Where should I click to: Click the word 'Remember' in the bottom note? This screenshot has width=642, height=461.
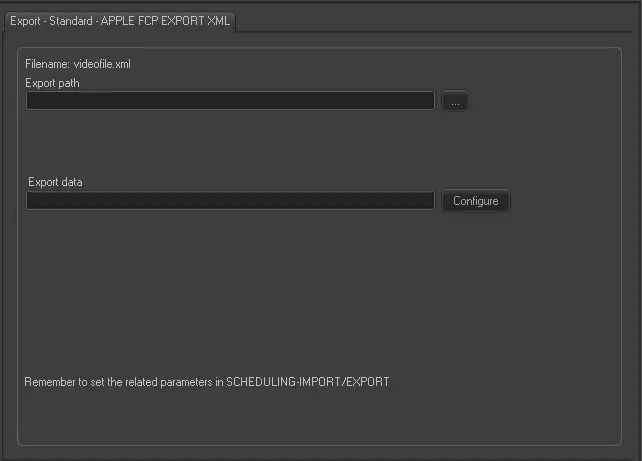pyautogui.click(x=49, y=382)
